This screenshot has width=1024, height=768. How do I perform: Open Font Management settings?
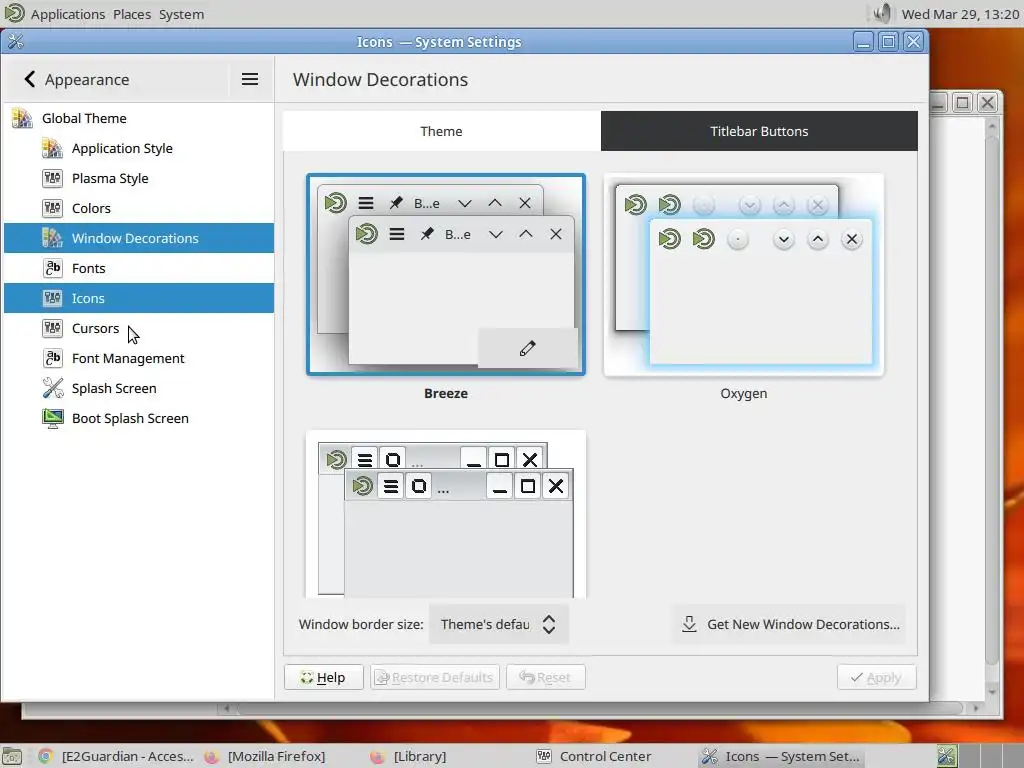tap(138, 359)
